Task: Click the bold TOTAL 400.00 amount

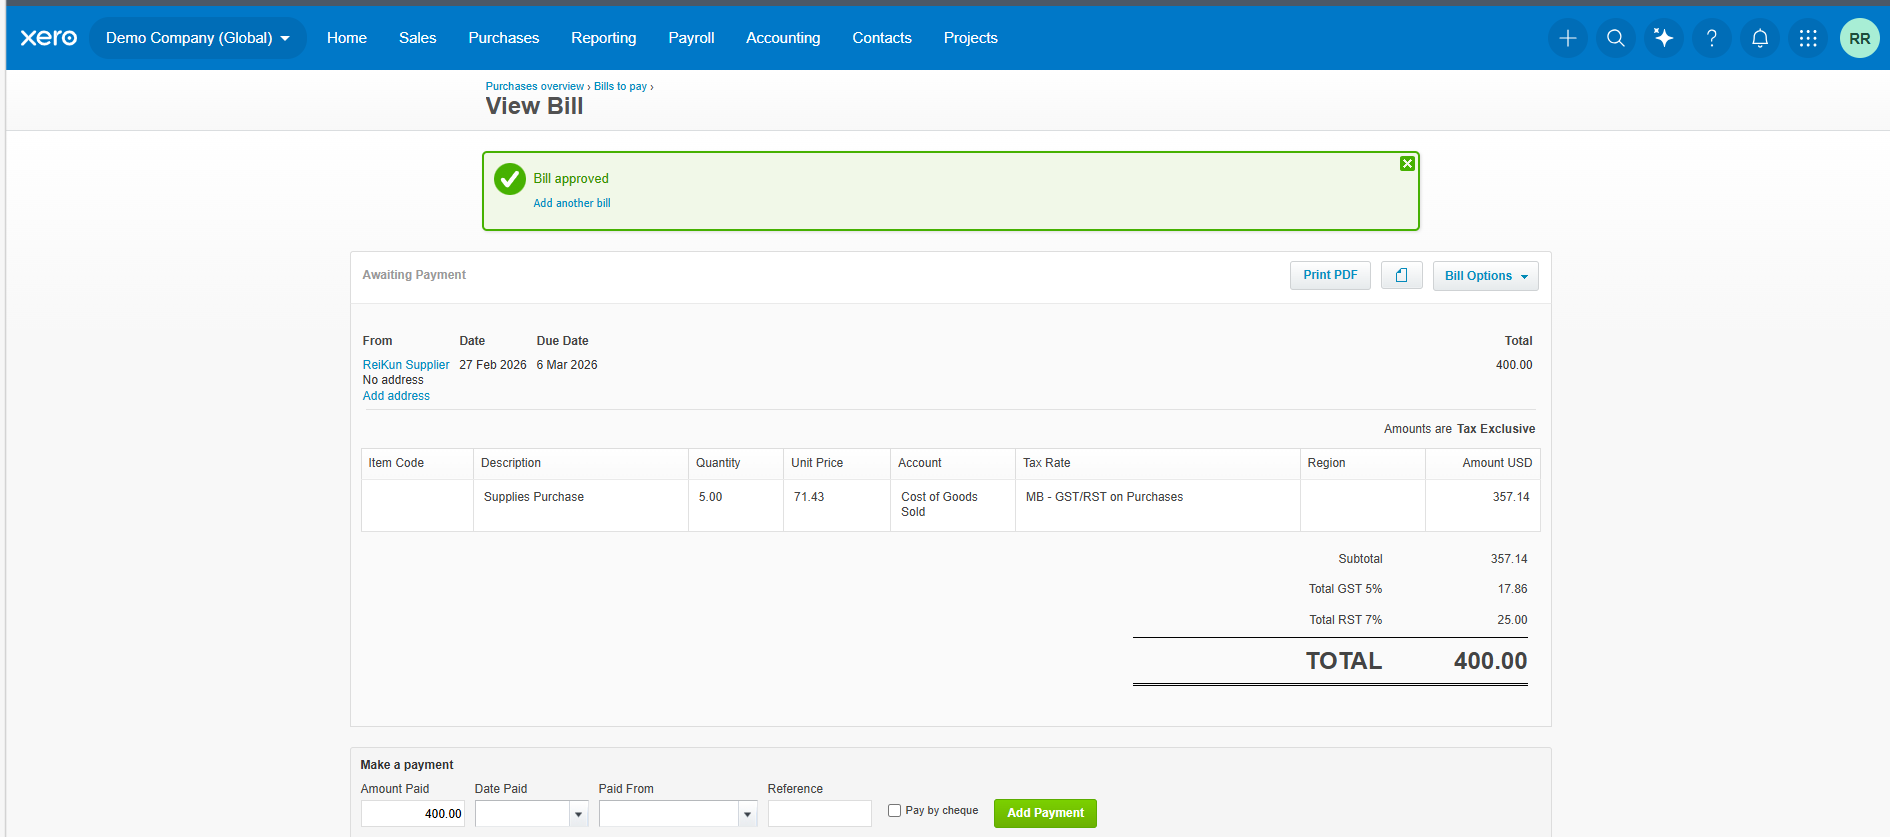Action: [1490, 661]
